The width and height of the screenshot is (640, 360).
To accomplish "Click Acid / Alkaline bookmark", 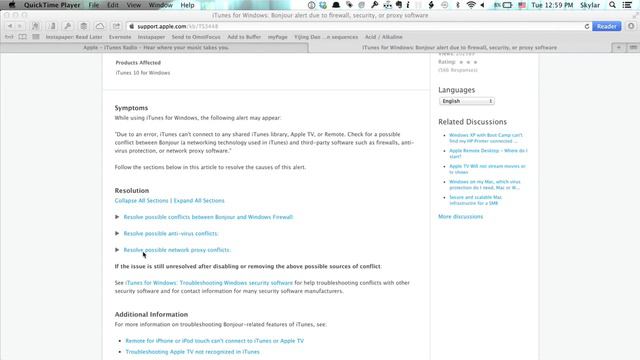I will pos(384,37).
